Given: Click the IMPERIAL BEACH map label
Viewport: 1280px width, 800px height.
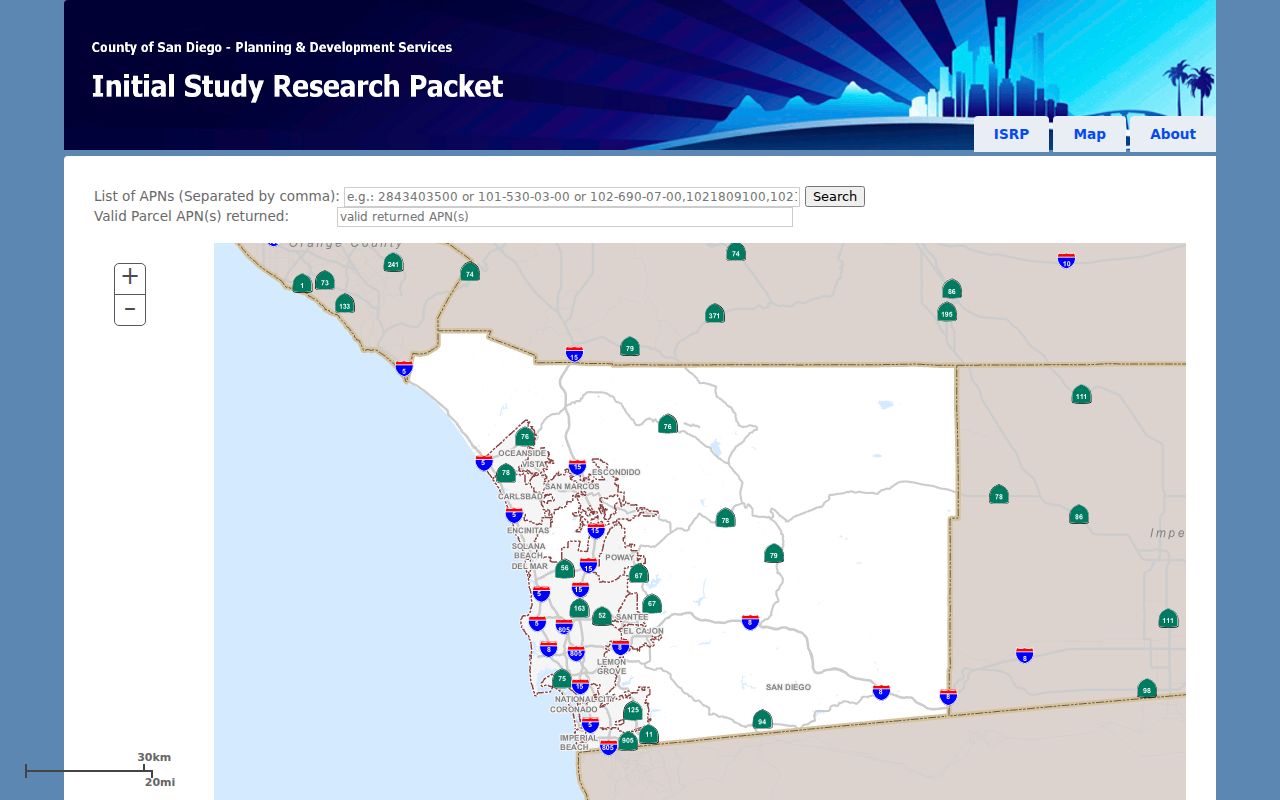Looking at the screenshot, I should pyautogui.click(x=578, y=743).
